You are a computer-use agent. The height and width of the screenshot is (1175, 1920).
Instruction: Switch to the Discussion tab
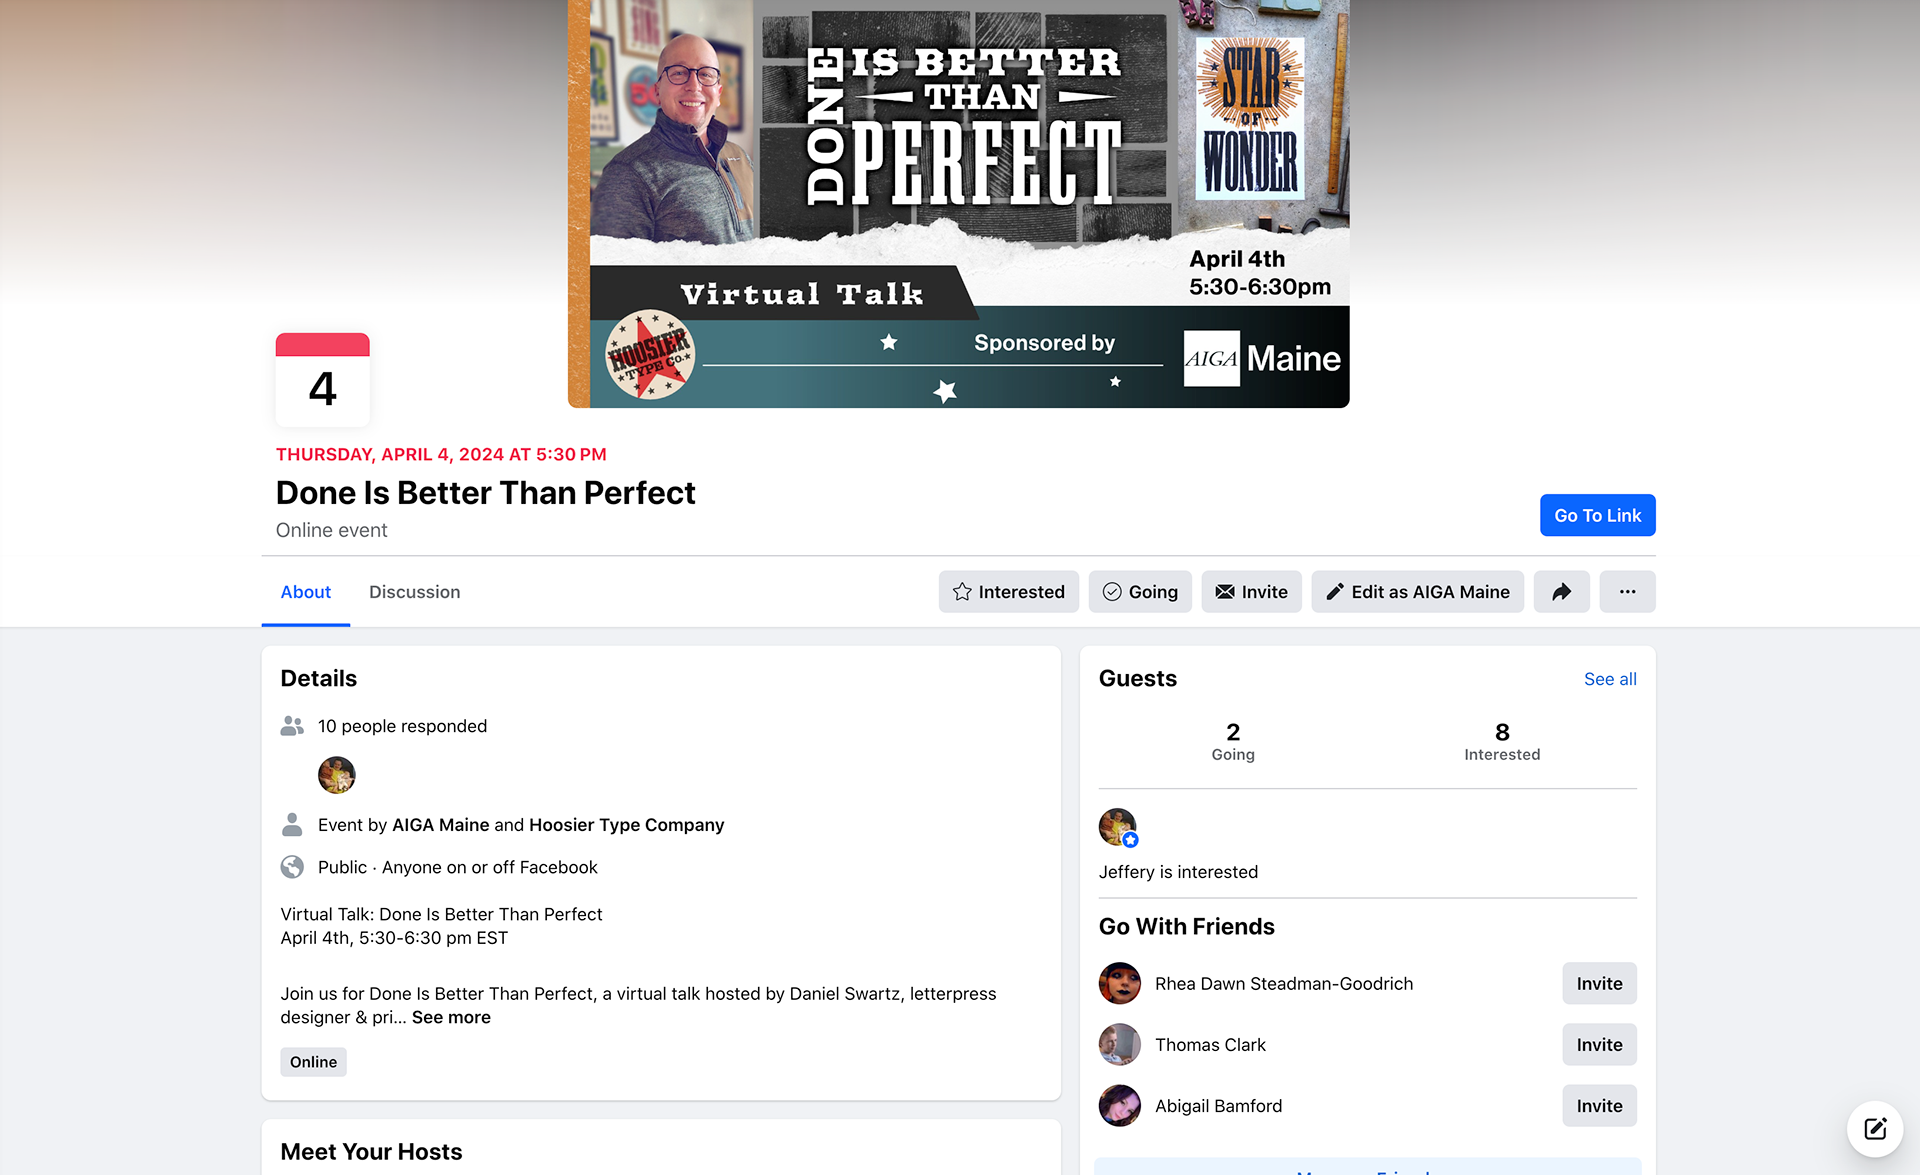click(415, 592)
